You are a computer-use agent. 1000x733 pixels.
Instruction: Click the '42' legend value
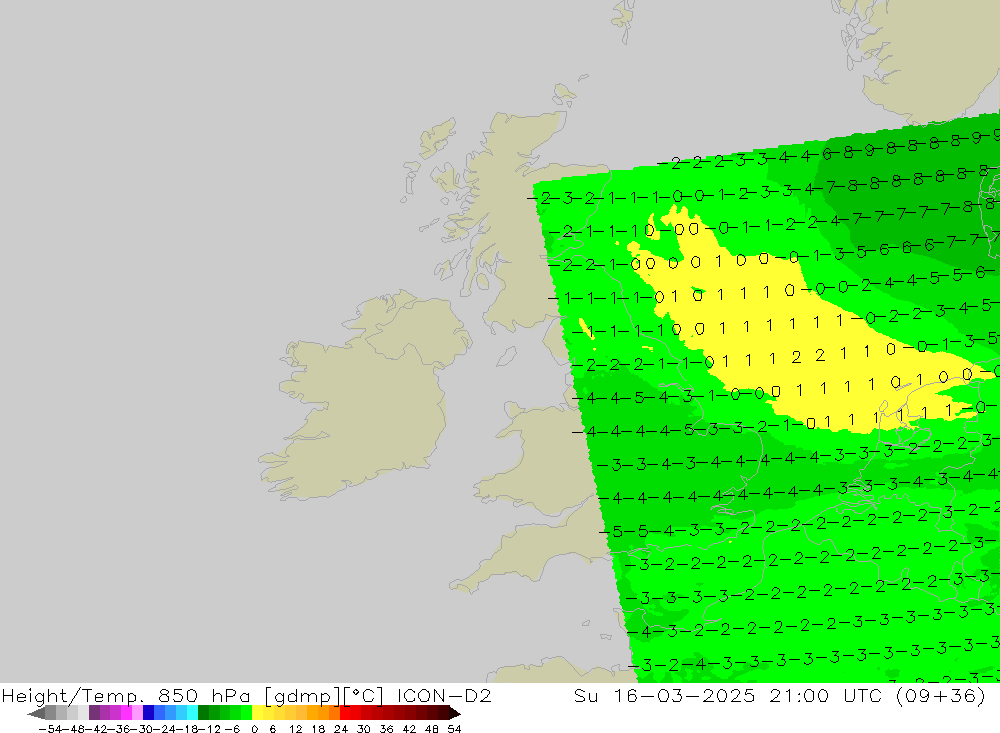[x=409, y=729]
